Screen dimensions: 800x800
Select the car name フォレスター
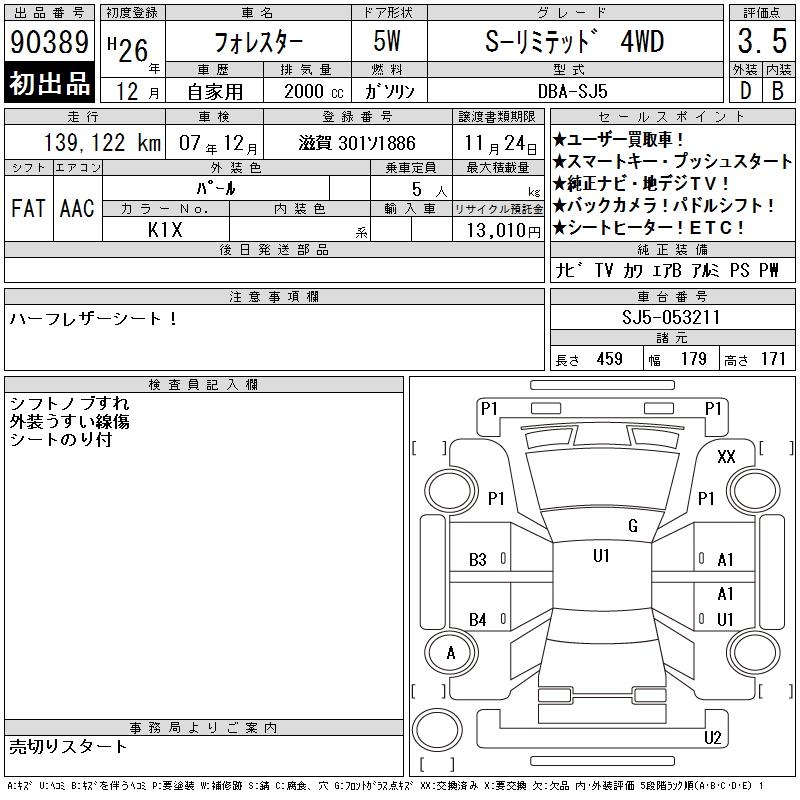point(258,42)
